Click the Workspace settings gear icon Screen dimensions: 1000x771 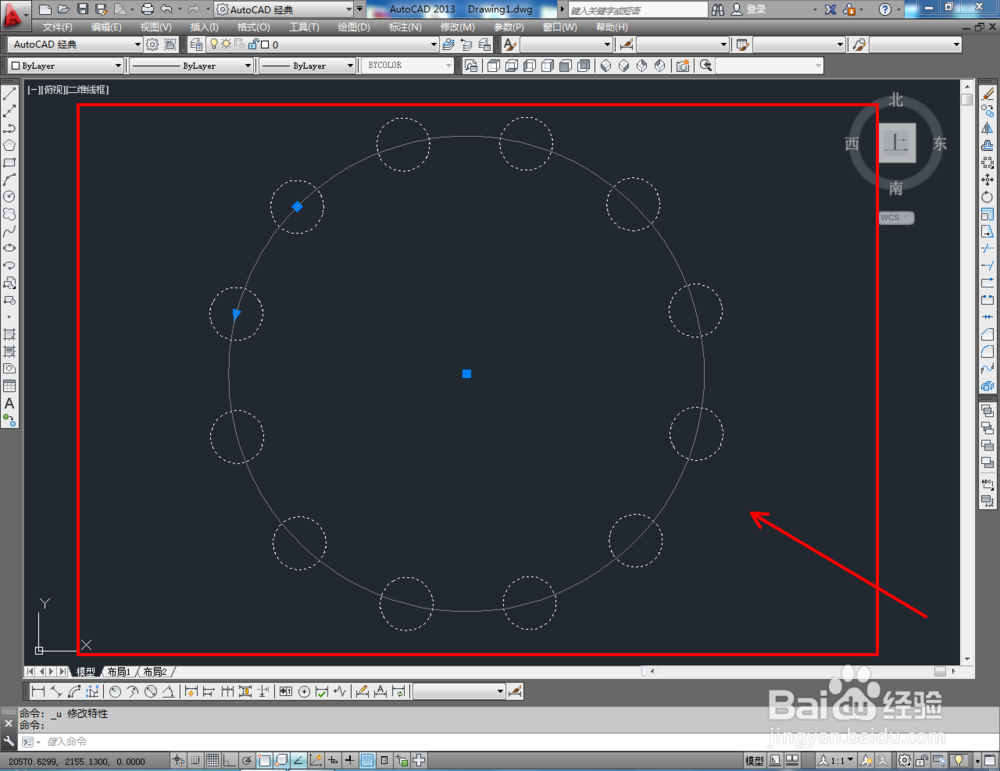pos(152,44)
